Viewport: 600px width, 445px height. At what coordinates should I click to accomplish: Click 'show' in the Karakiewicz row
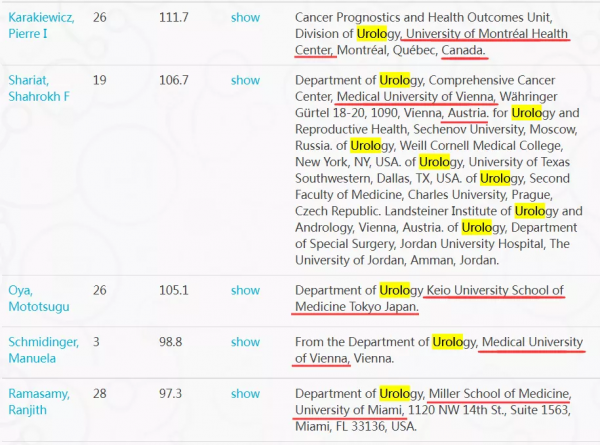245,17
